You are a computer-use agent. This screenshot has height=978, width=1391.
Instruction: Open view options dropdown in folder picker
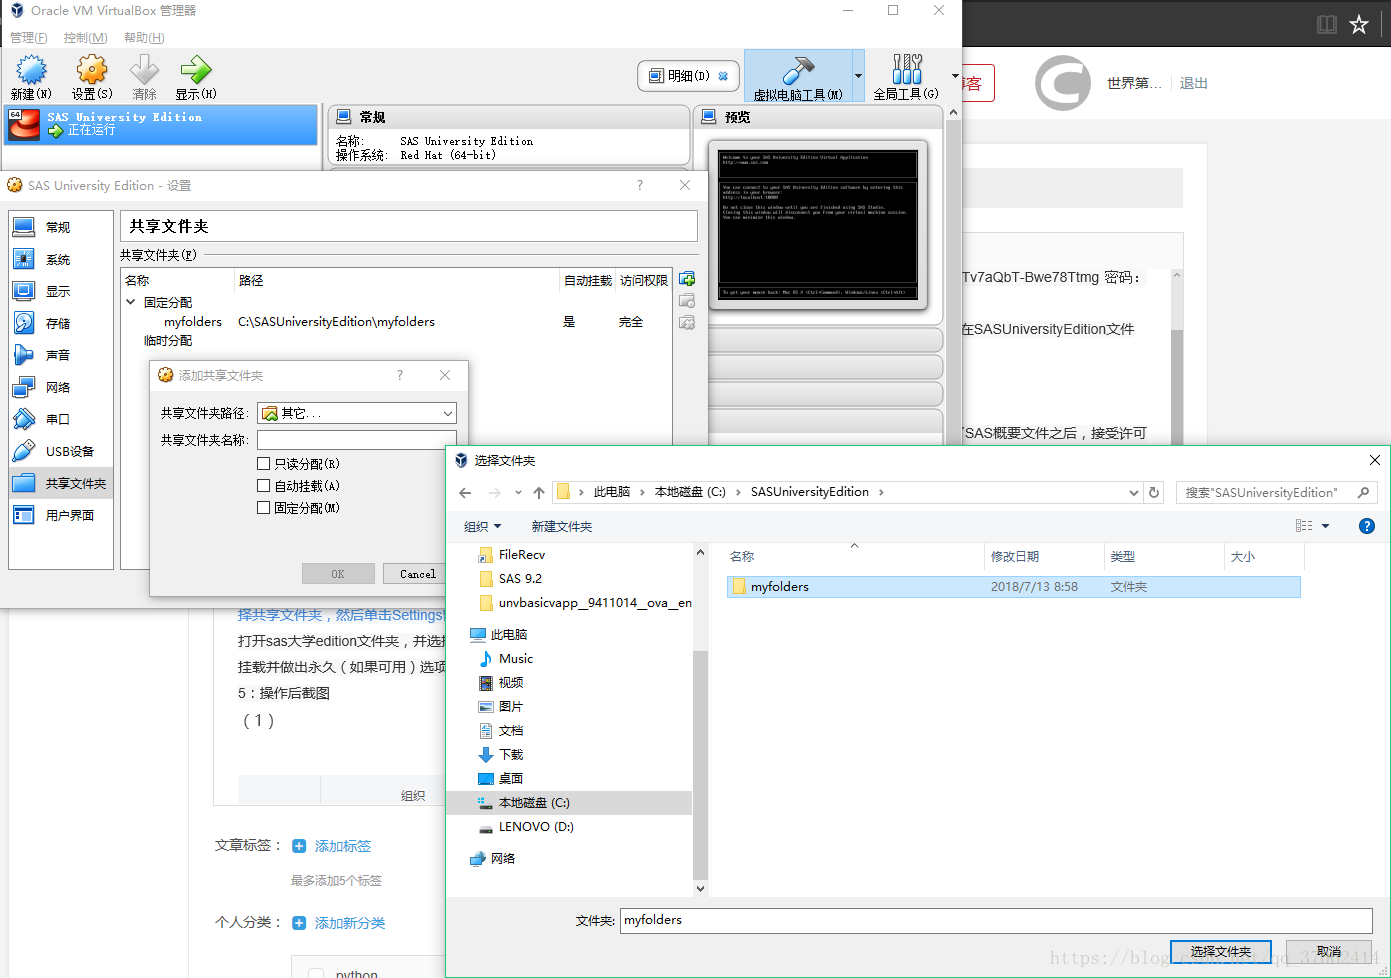coord(1326,526)
